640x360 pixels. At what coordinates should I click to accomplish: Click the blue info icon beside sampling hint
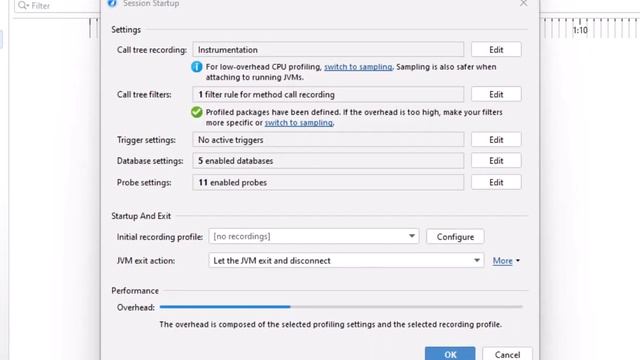click(x=197, y=67)
